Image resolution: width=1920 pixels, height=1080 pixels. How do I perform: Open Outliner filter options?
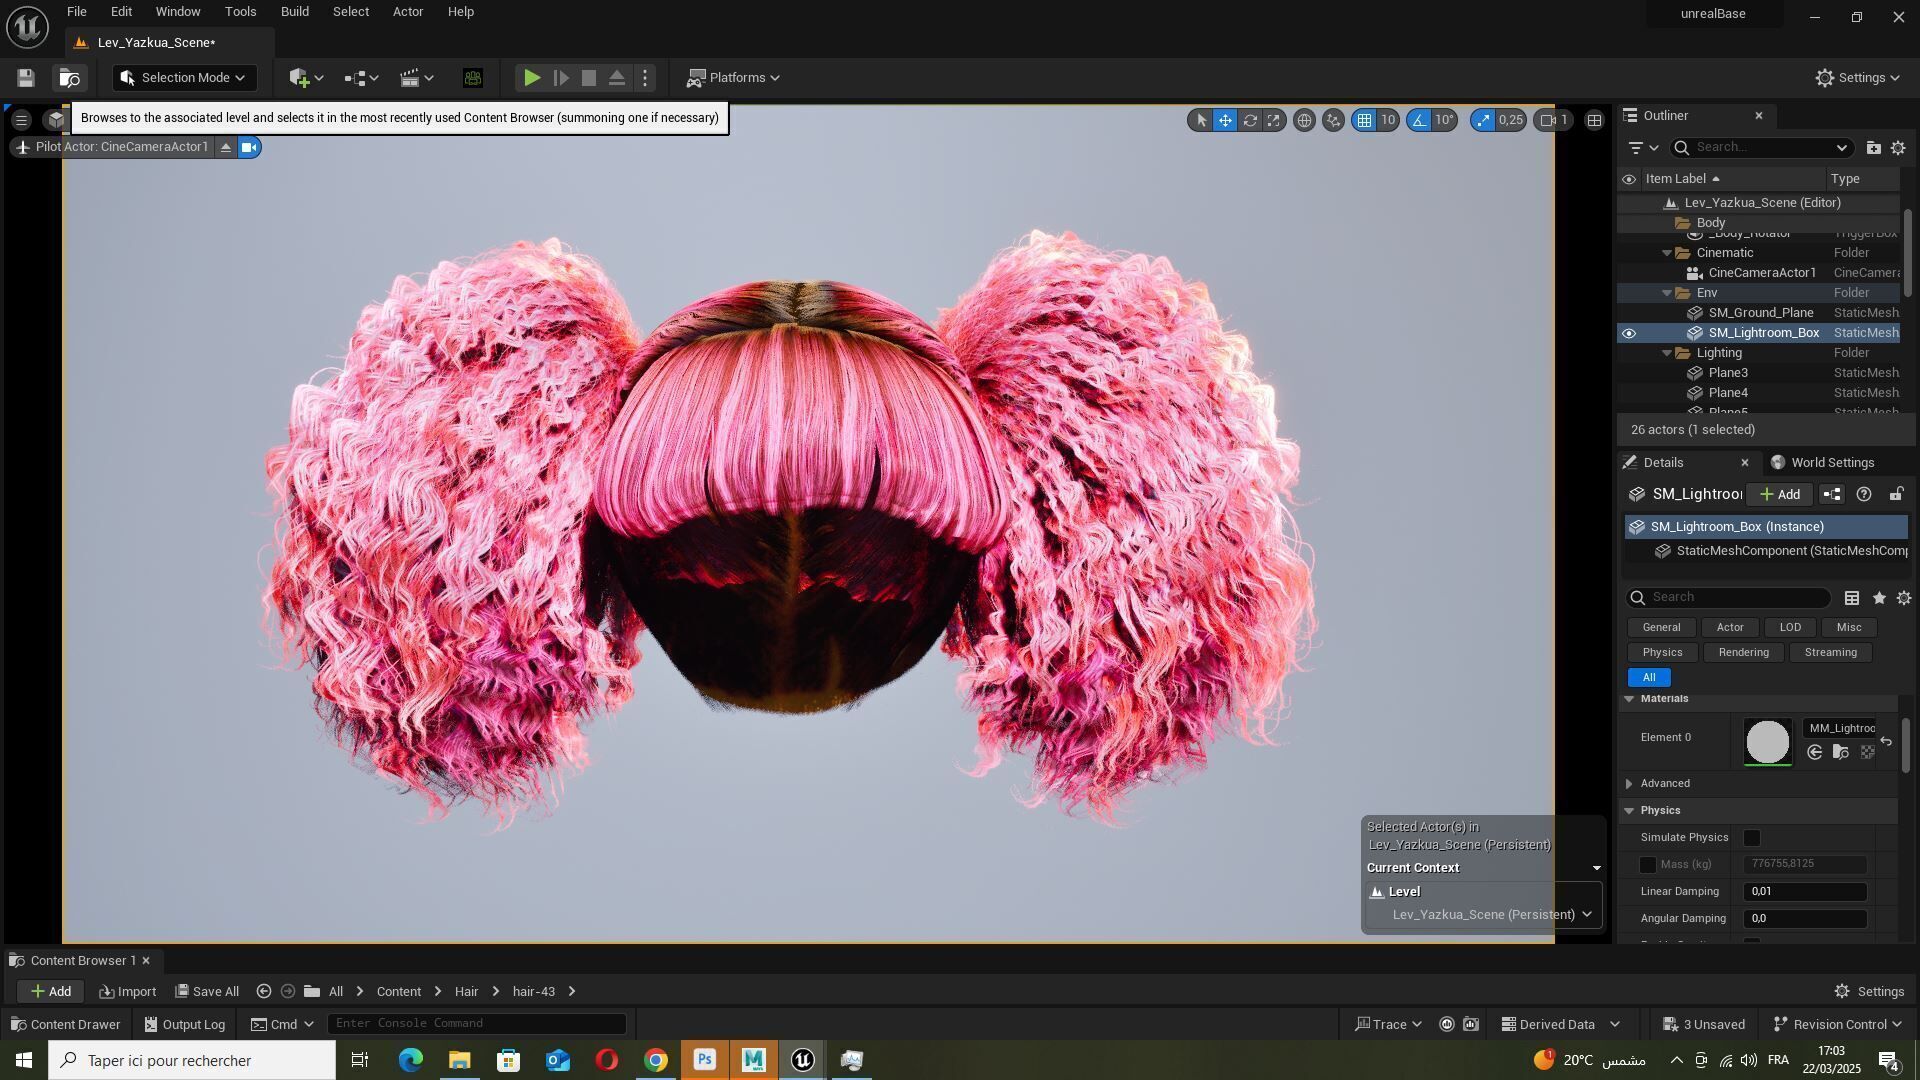tap(1643, 148)
